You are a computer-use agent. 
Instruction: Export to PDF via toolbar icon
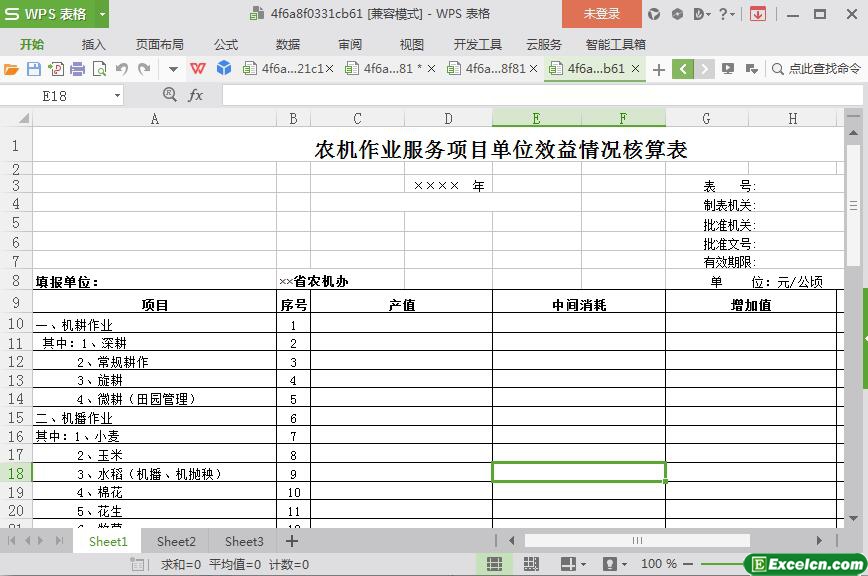point(56,69)
